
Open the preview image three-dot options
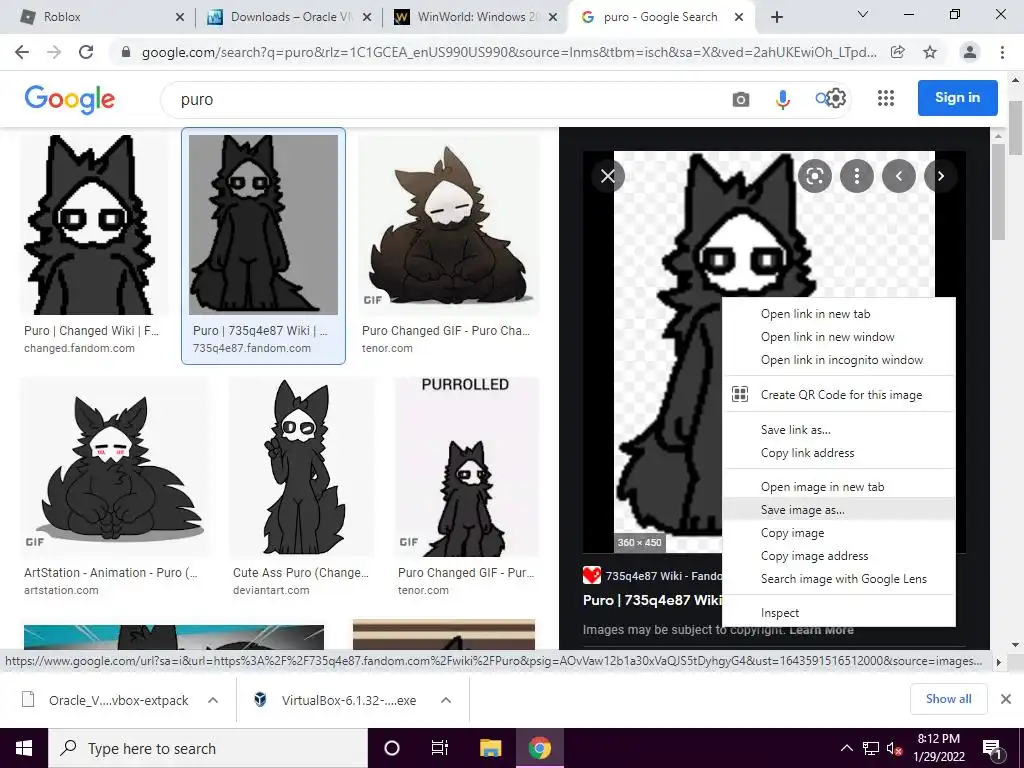click(856, 176)
